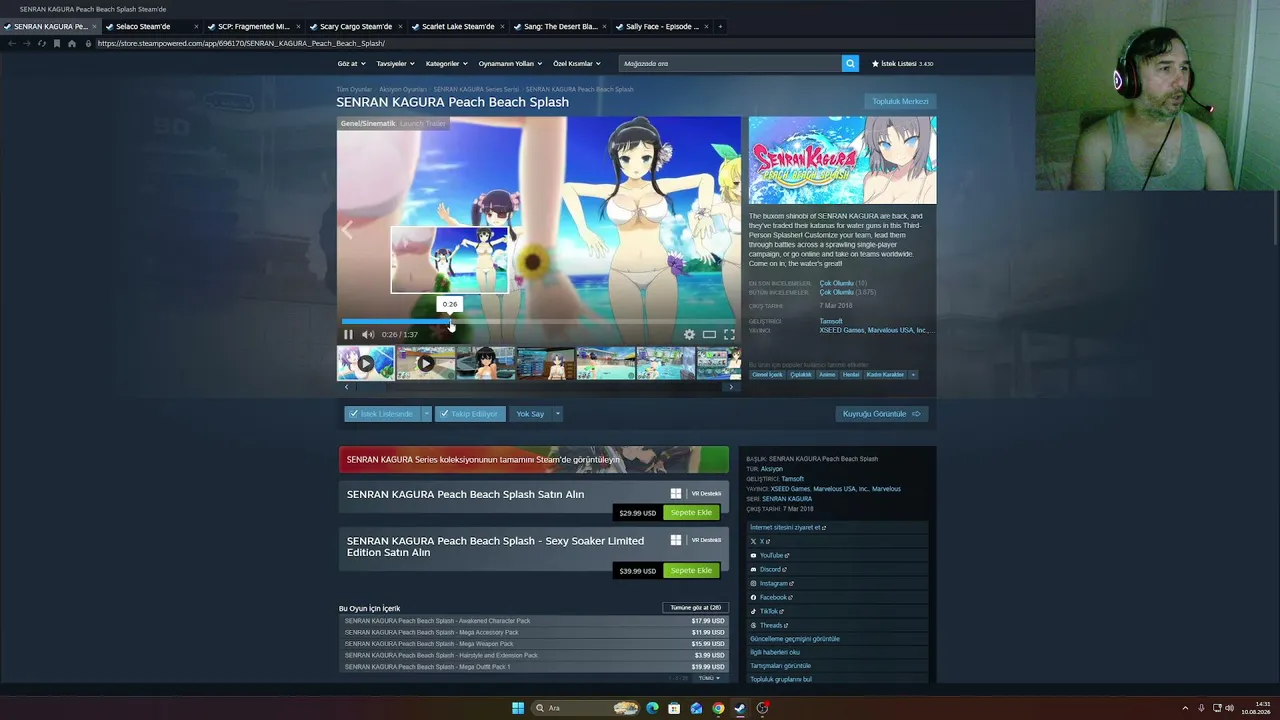Expand the TÜMÜ content list dropdown

[x=709, y=678]
